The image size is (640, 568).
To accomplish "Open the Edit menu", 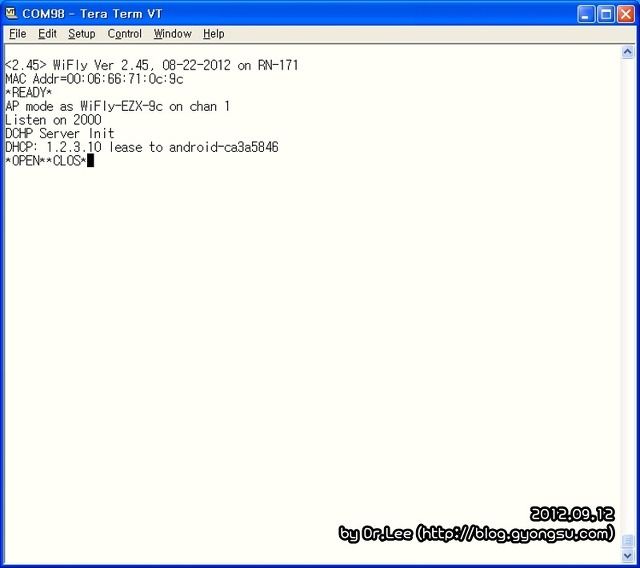I will tap(47, 34).
